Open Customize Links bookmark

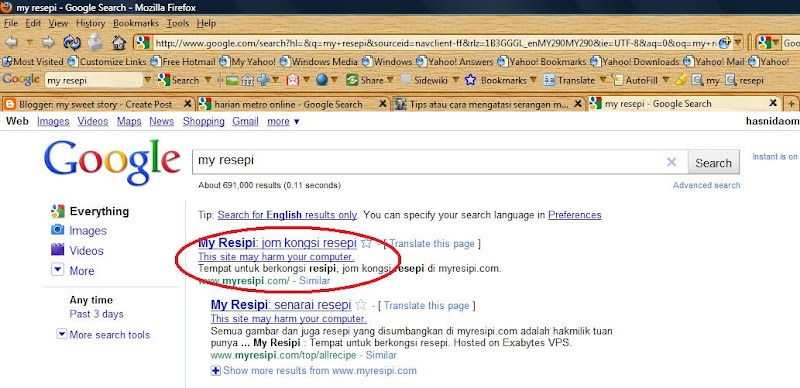107,62
